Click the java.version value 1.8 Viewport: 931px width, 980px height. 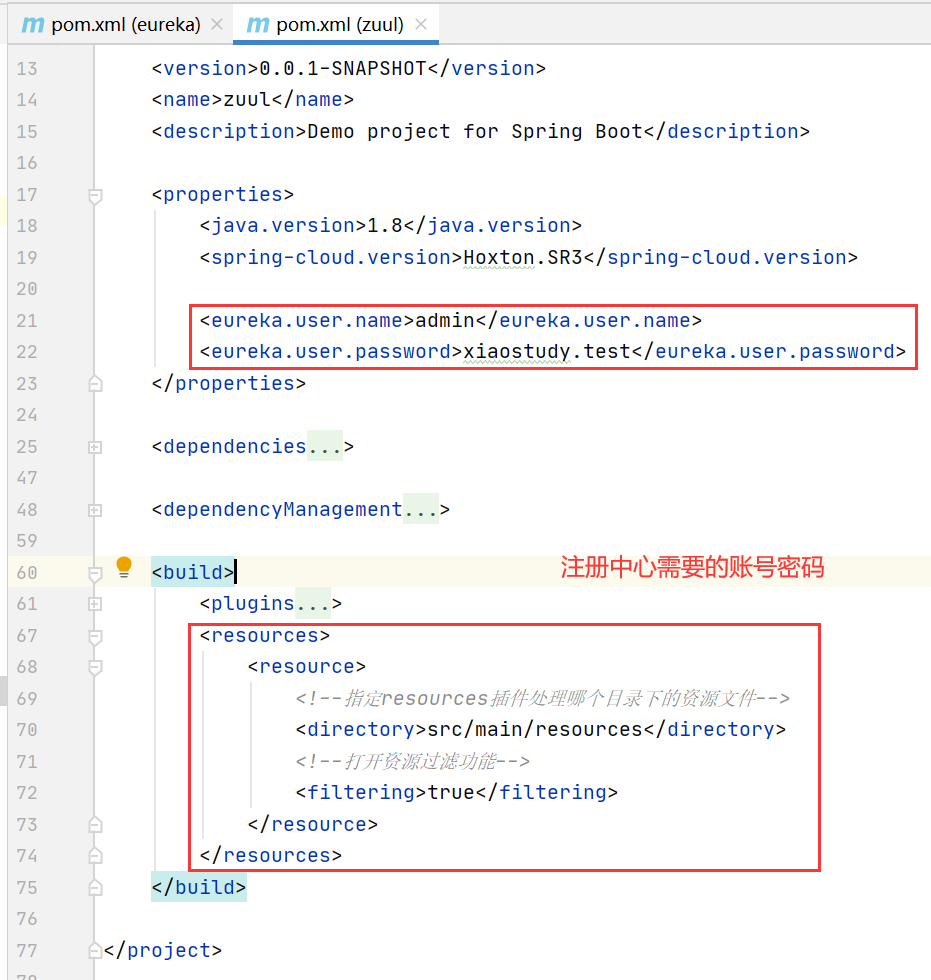(385, 225)
